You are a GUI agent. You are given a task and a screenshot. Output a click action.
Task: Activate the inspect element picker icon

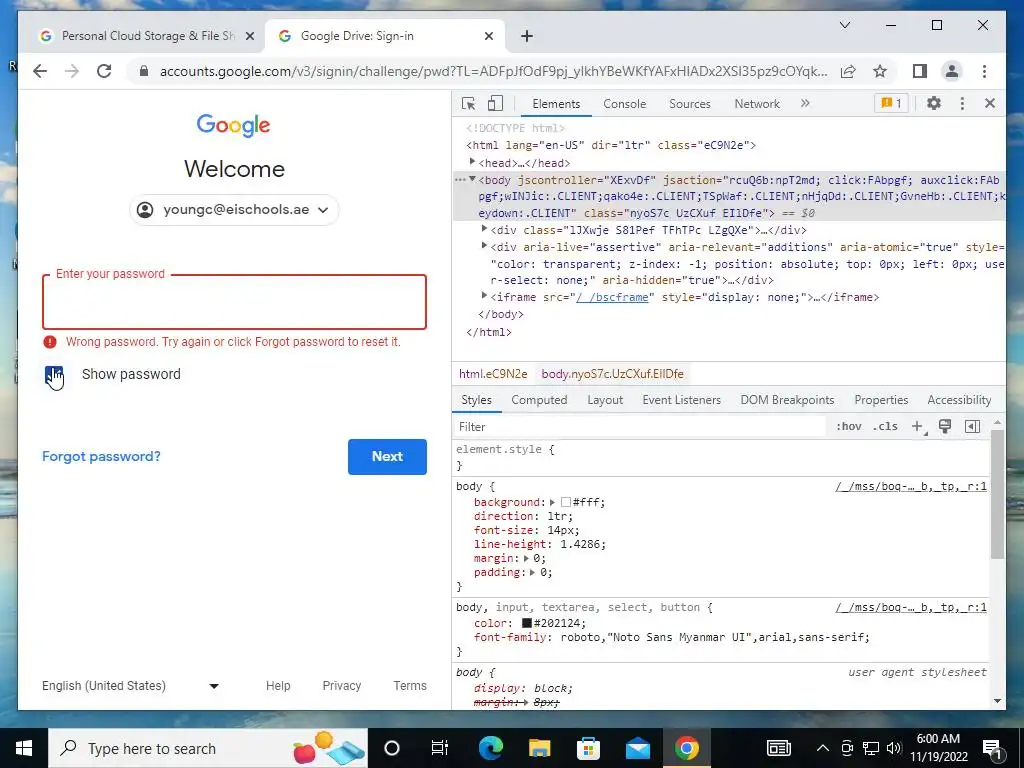(x=468, y=103)
